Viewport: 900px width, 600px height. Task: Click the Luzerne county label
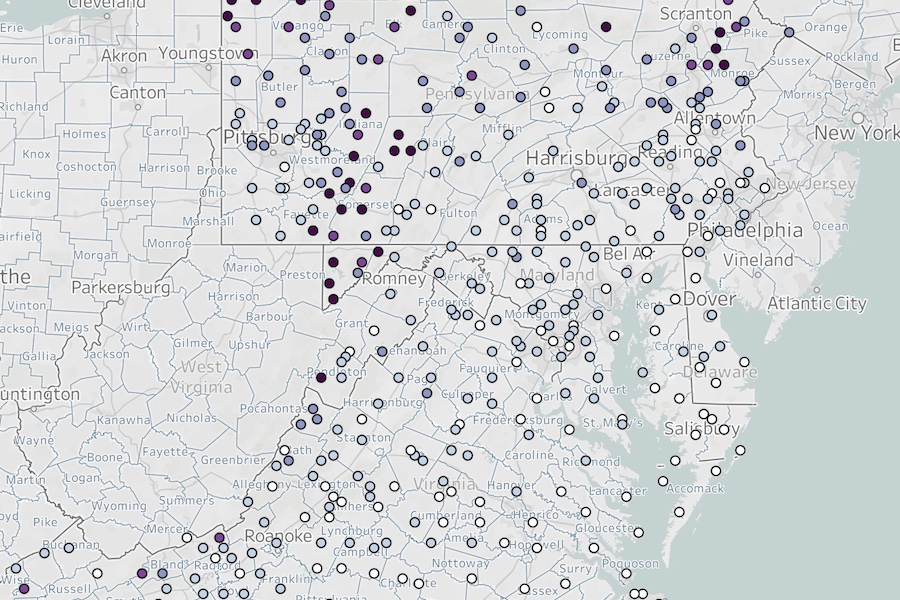click(669, 56)
